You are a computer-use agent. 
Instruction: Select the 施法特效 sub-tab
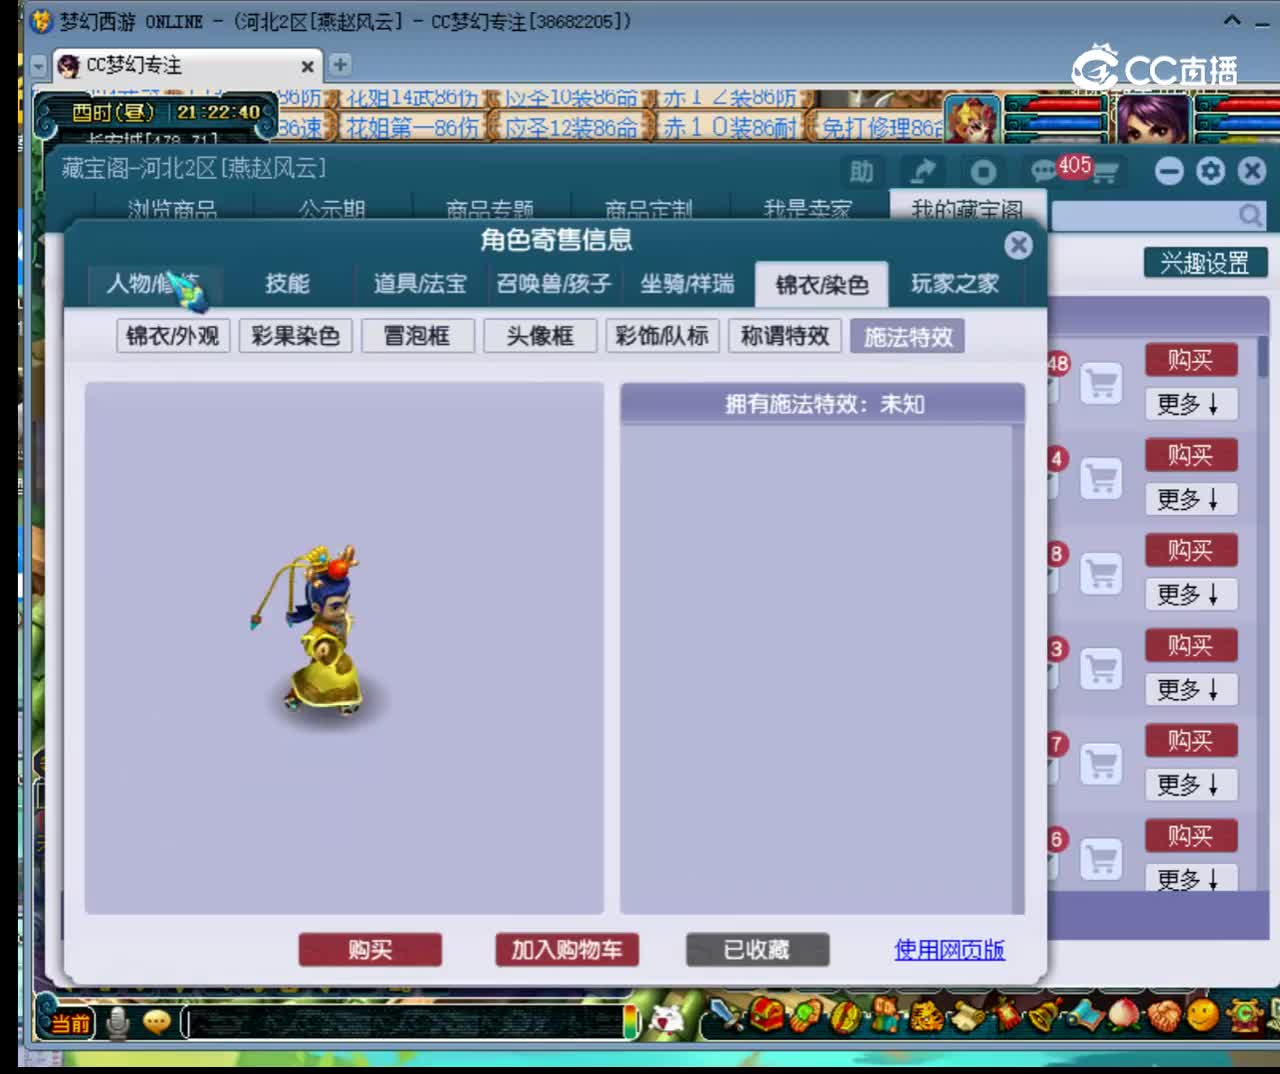(908, 337)
